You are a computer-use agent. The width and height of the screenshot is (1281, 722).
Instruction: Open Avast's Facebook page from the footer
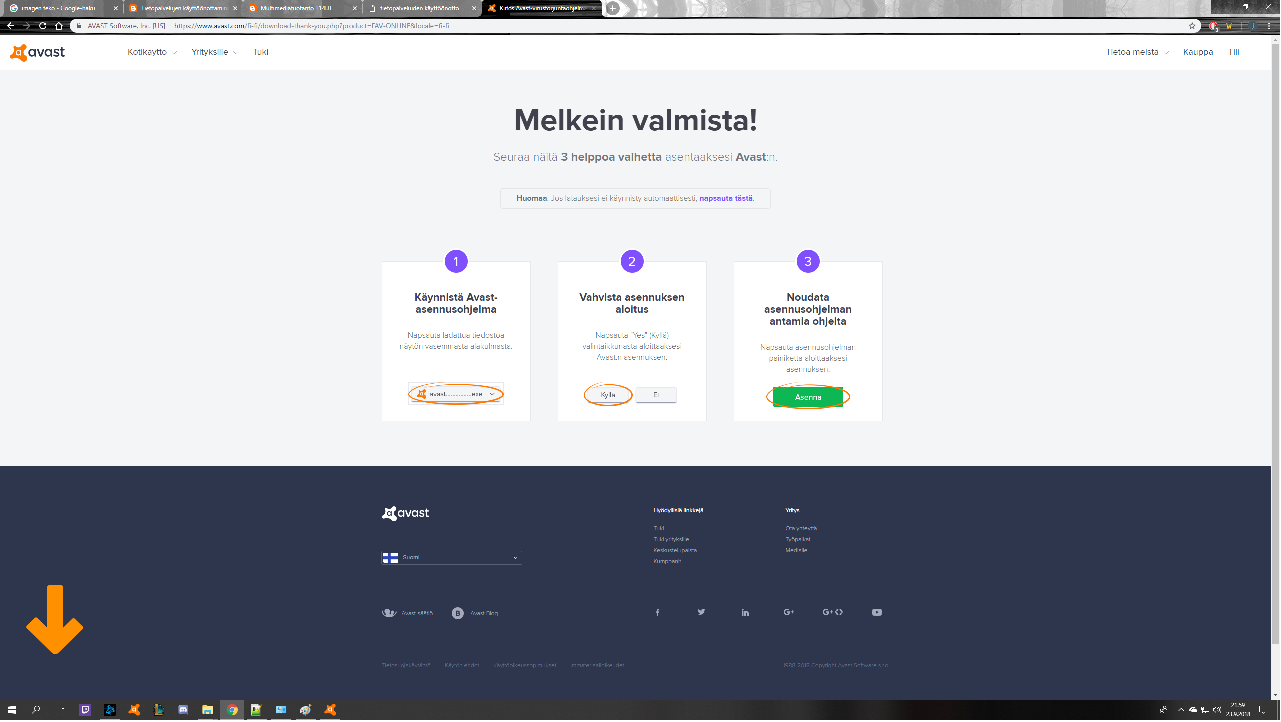[x=657, y=612]
